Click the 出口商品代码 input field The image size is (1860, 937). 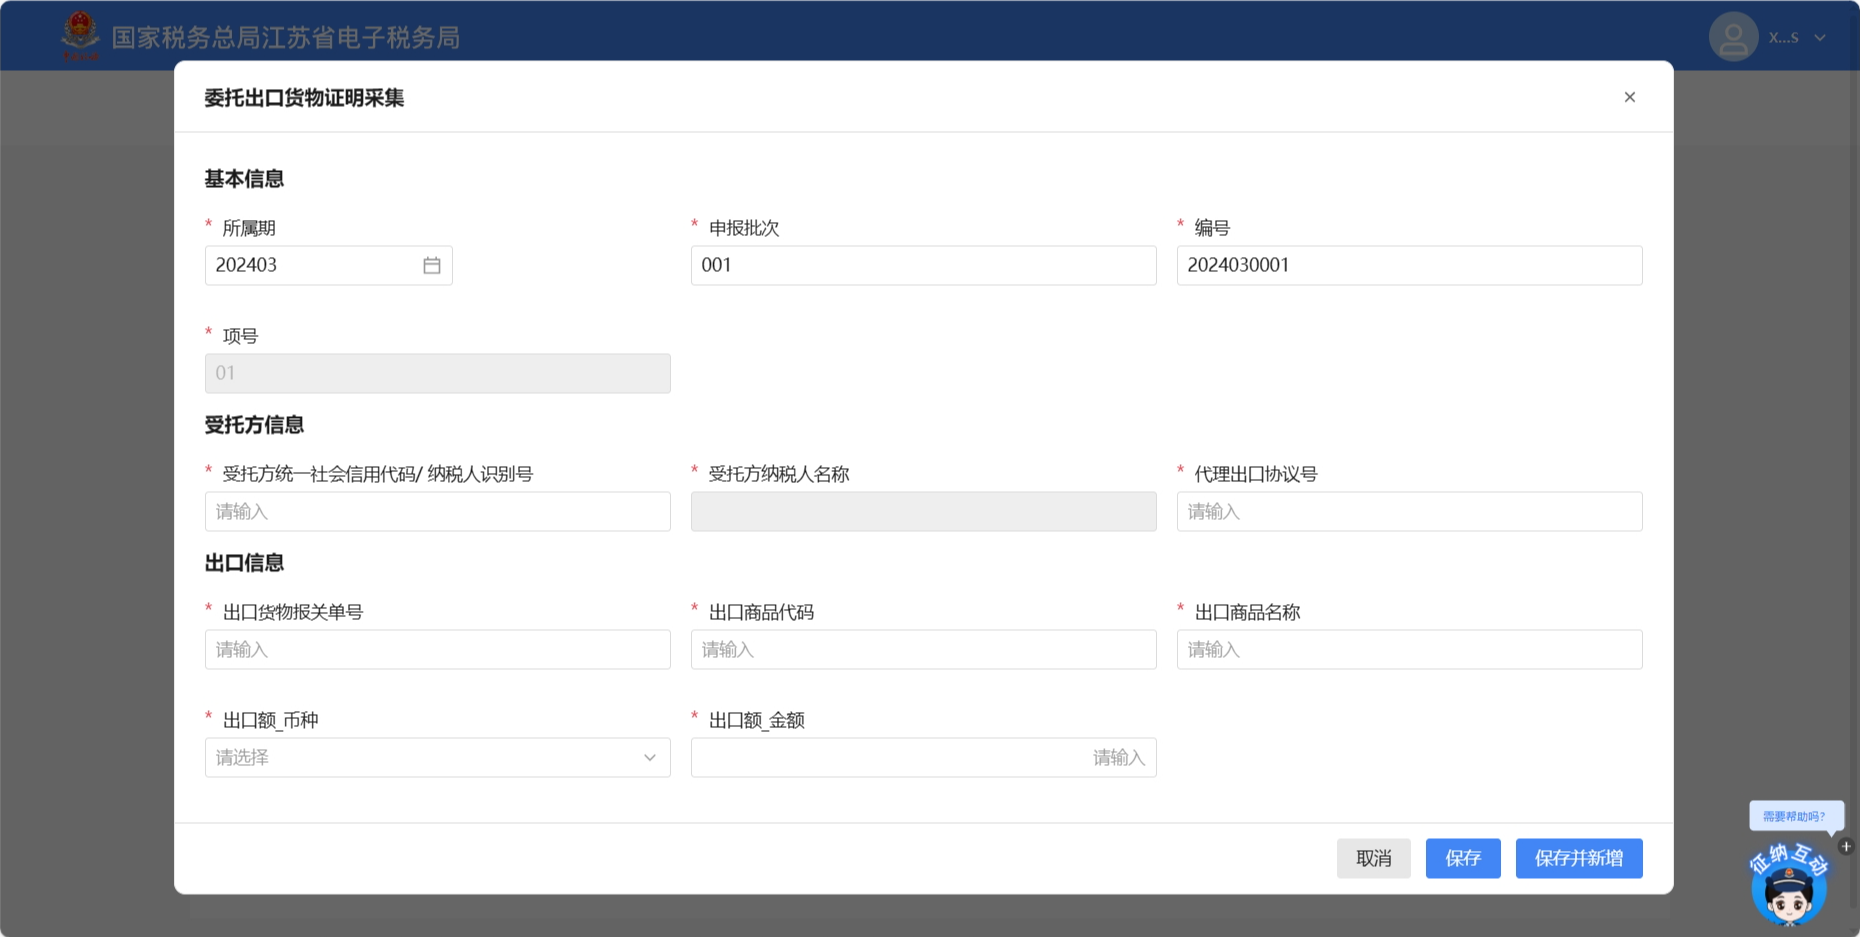point(922,650)
